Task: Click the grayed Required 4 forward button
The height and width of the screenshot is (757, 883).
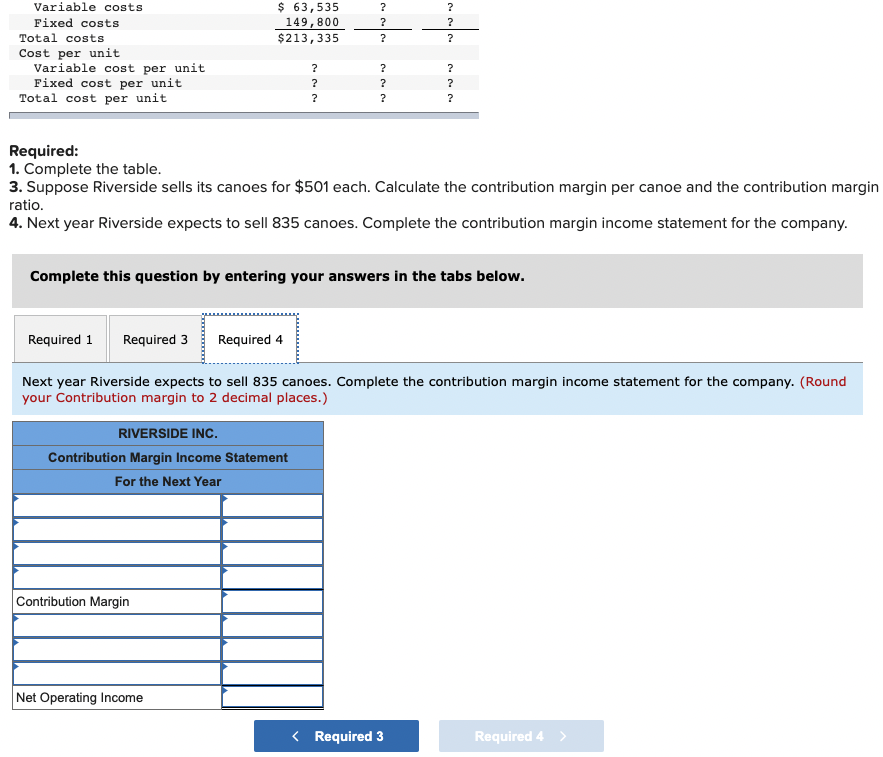Action: (x=521, y=735)
